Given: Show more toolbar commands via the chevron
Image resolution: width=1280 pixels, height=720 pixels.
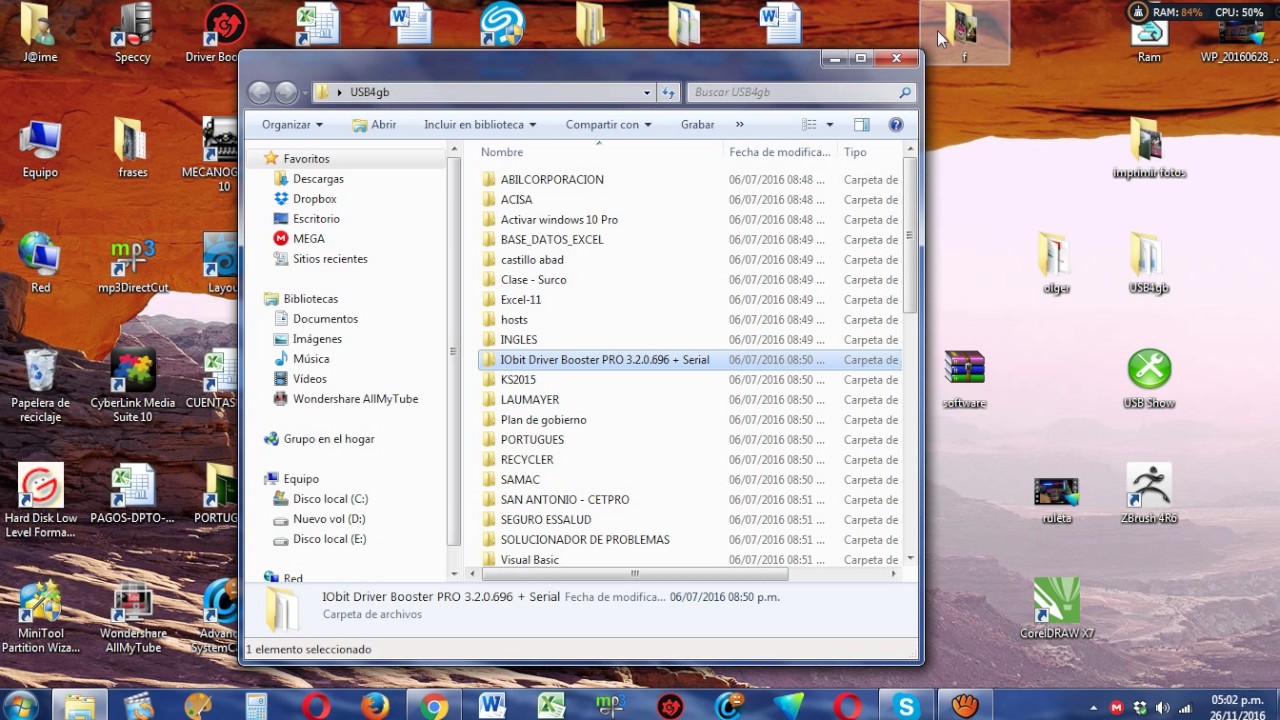Looking at the screenshot, I should click(740, 125).
